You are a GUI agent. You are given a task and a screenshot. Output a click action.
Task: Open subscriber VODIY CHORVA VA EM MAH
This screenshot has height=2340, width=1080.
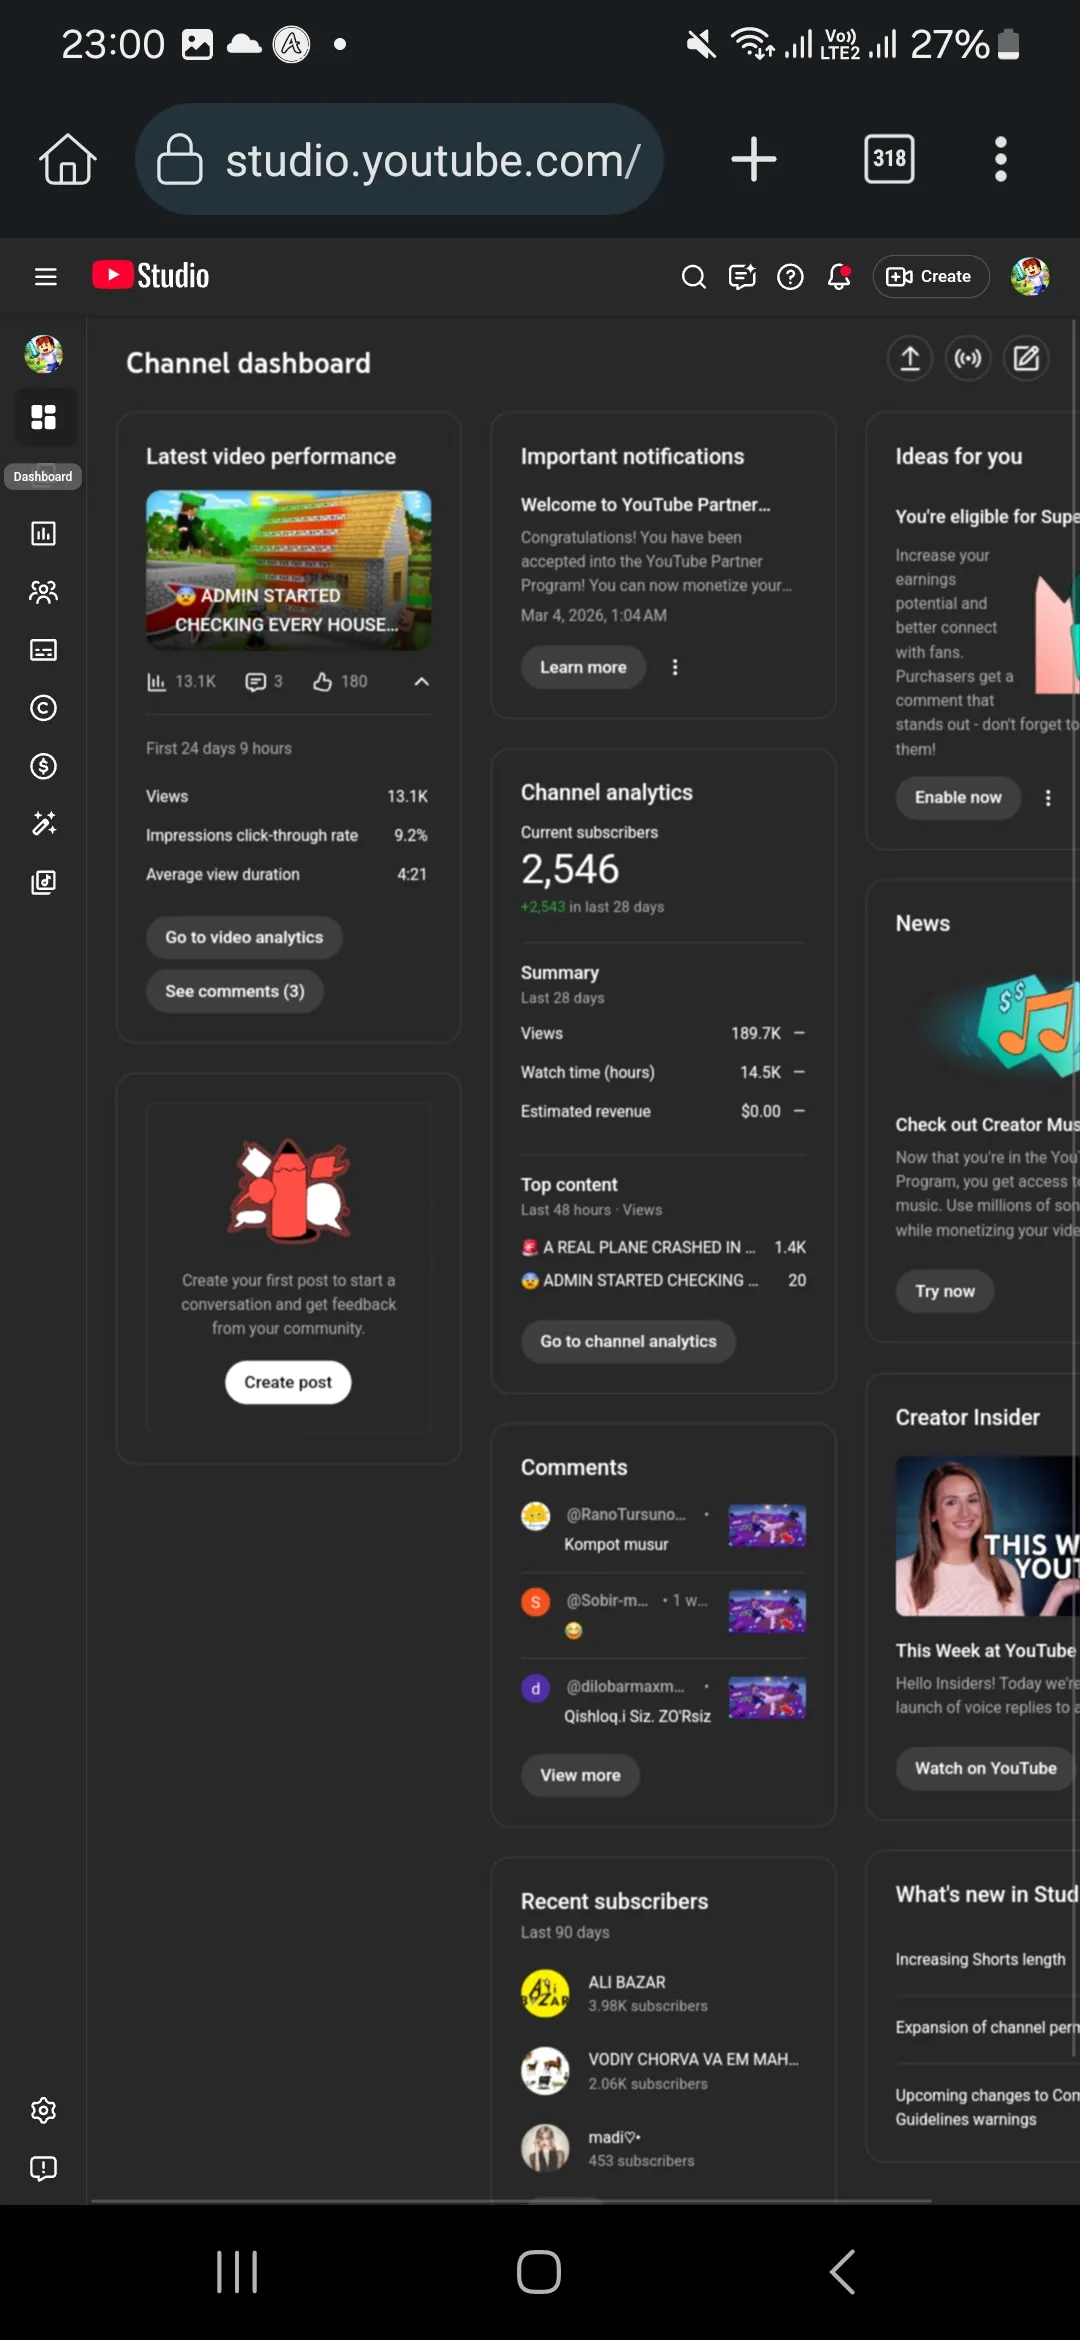tap(663, 2070)
